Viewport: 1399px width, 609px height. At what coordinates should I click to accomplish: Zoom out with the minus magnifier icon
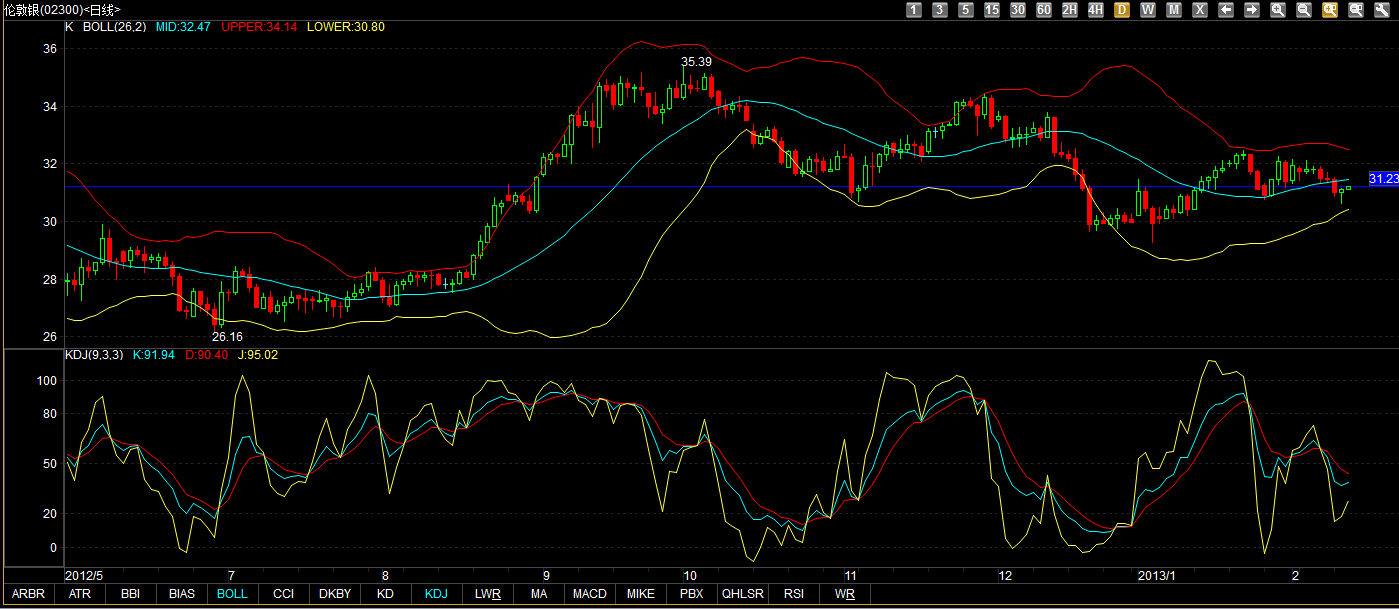pos(1304,9)
